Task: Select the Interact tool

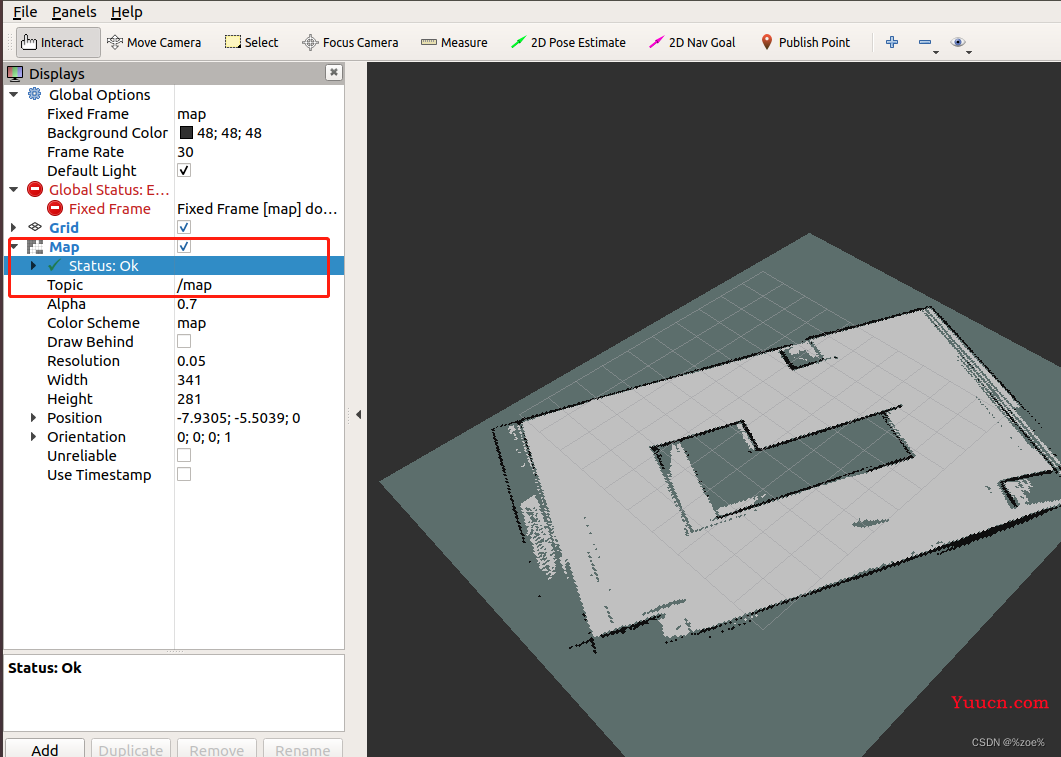Action: point(58,42)
